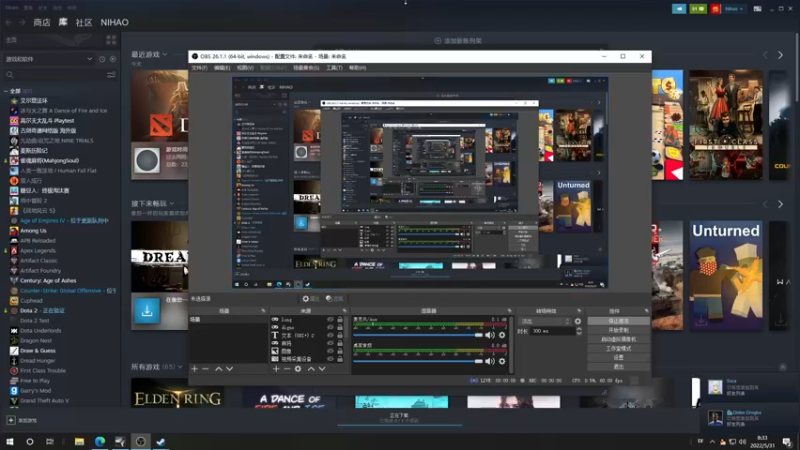Click 添加新游戏架 add shelf link
This screenshot has height=450, width=800.
[458, 41]
